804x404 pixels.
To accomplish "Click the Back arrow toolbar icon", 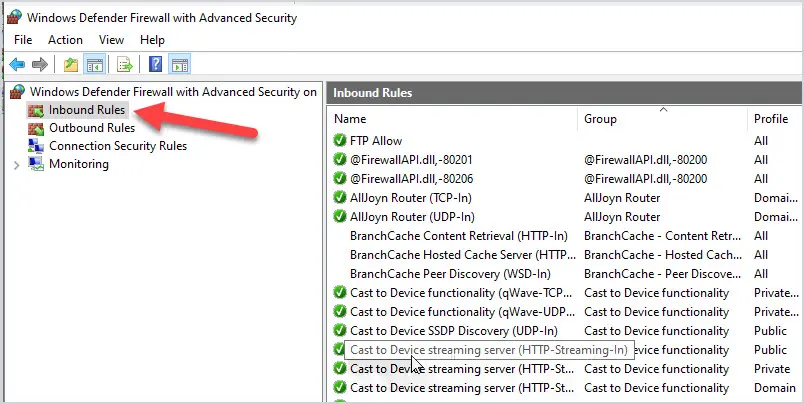I will 17,65.
